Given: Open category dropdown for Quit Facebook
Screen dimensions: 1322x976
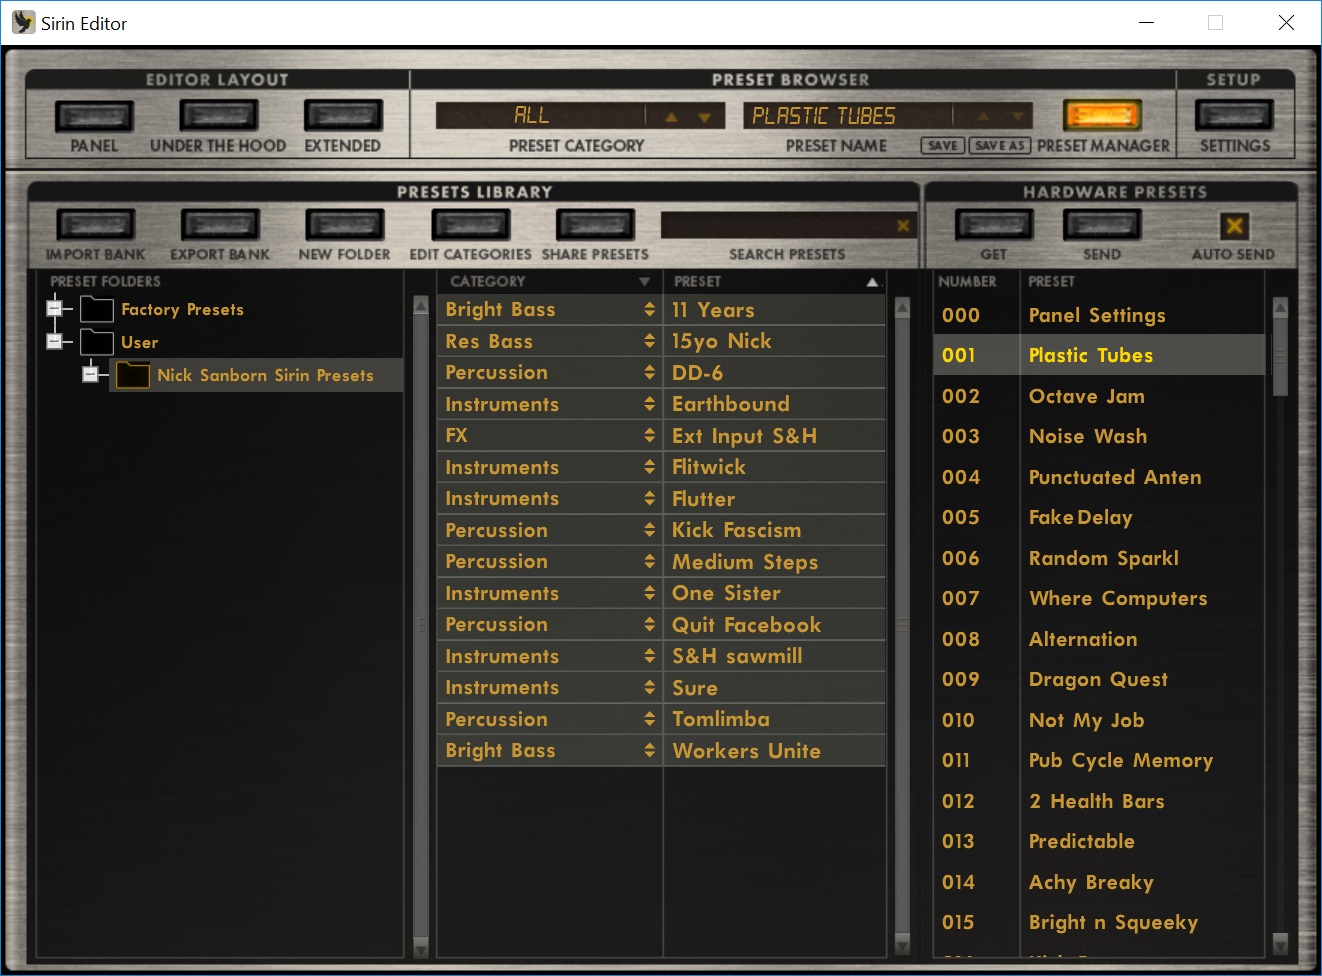Looking at the screenshot, I should (x=649, y=625).
